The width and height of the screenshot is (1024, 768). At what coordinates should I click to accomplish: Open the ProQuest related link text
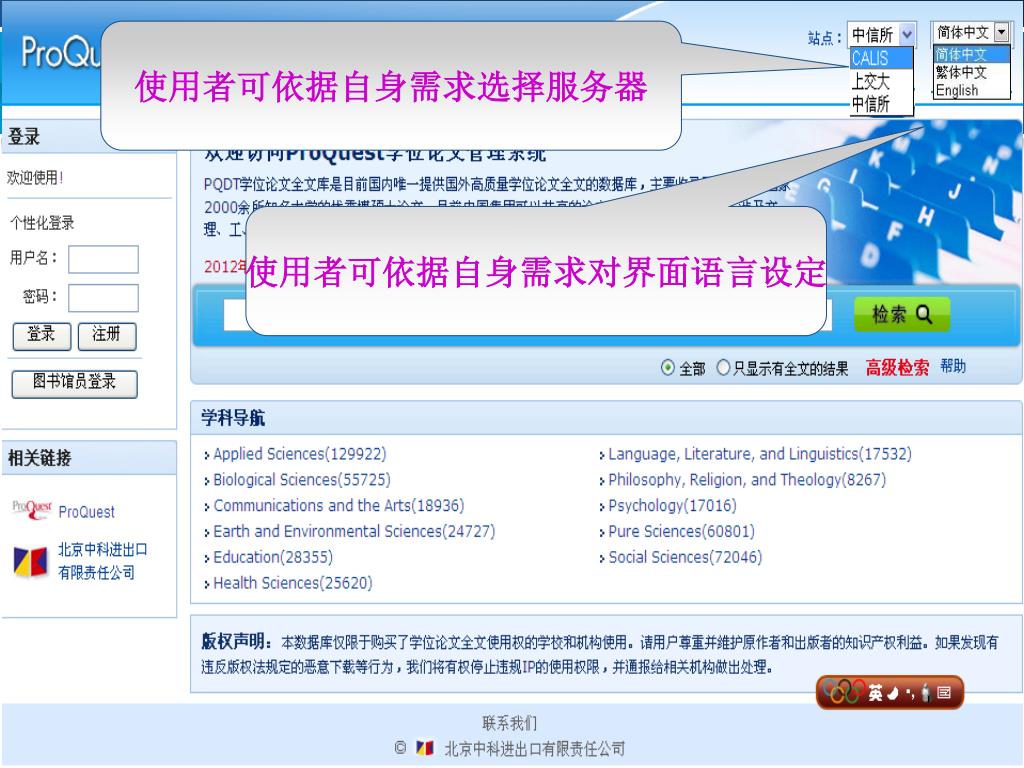[86, 512]
